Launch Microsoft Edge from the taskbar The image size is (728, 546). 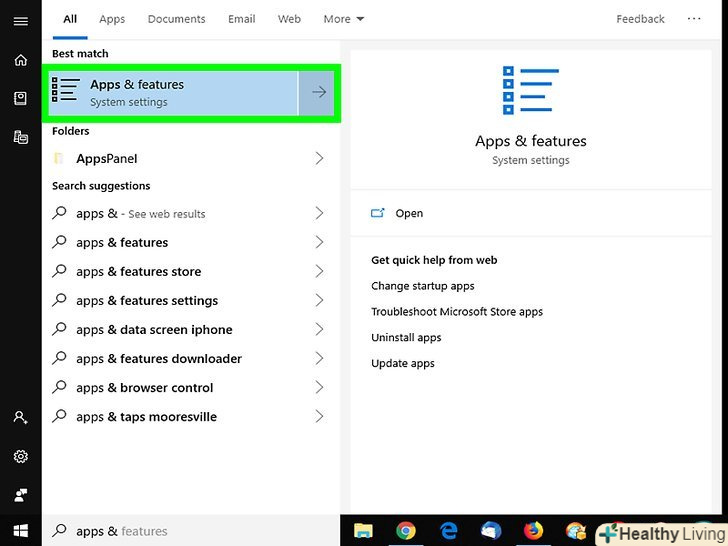tap(449, 531)
